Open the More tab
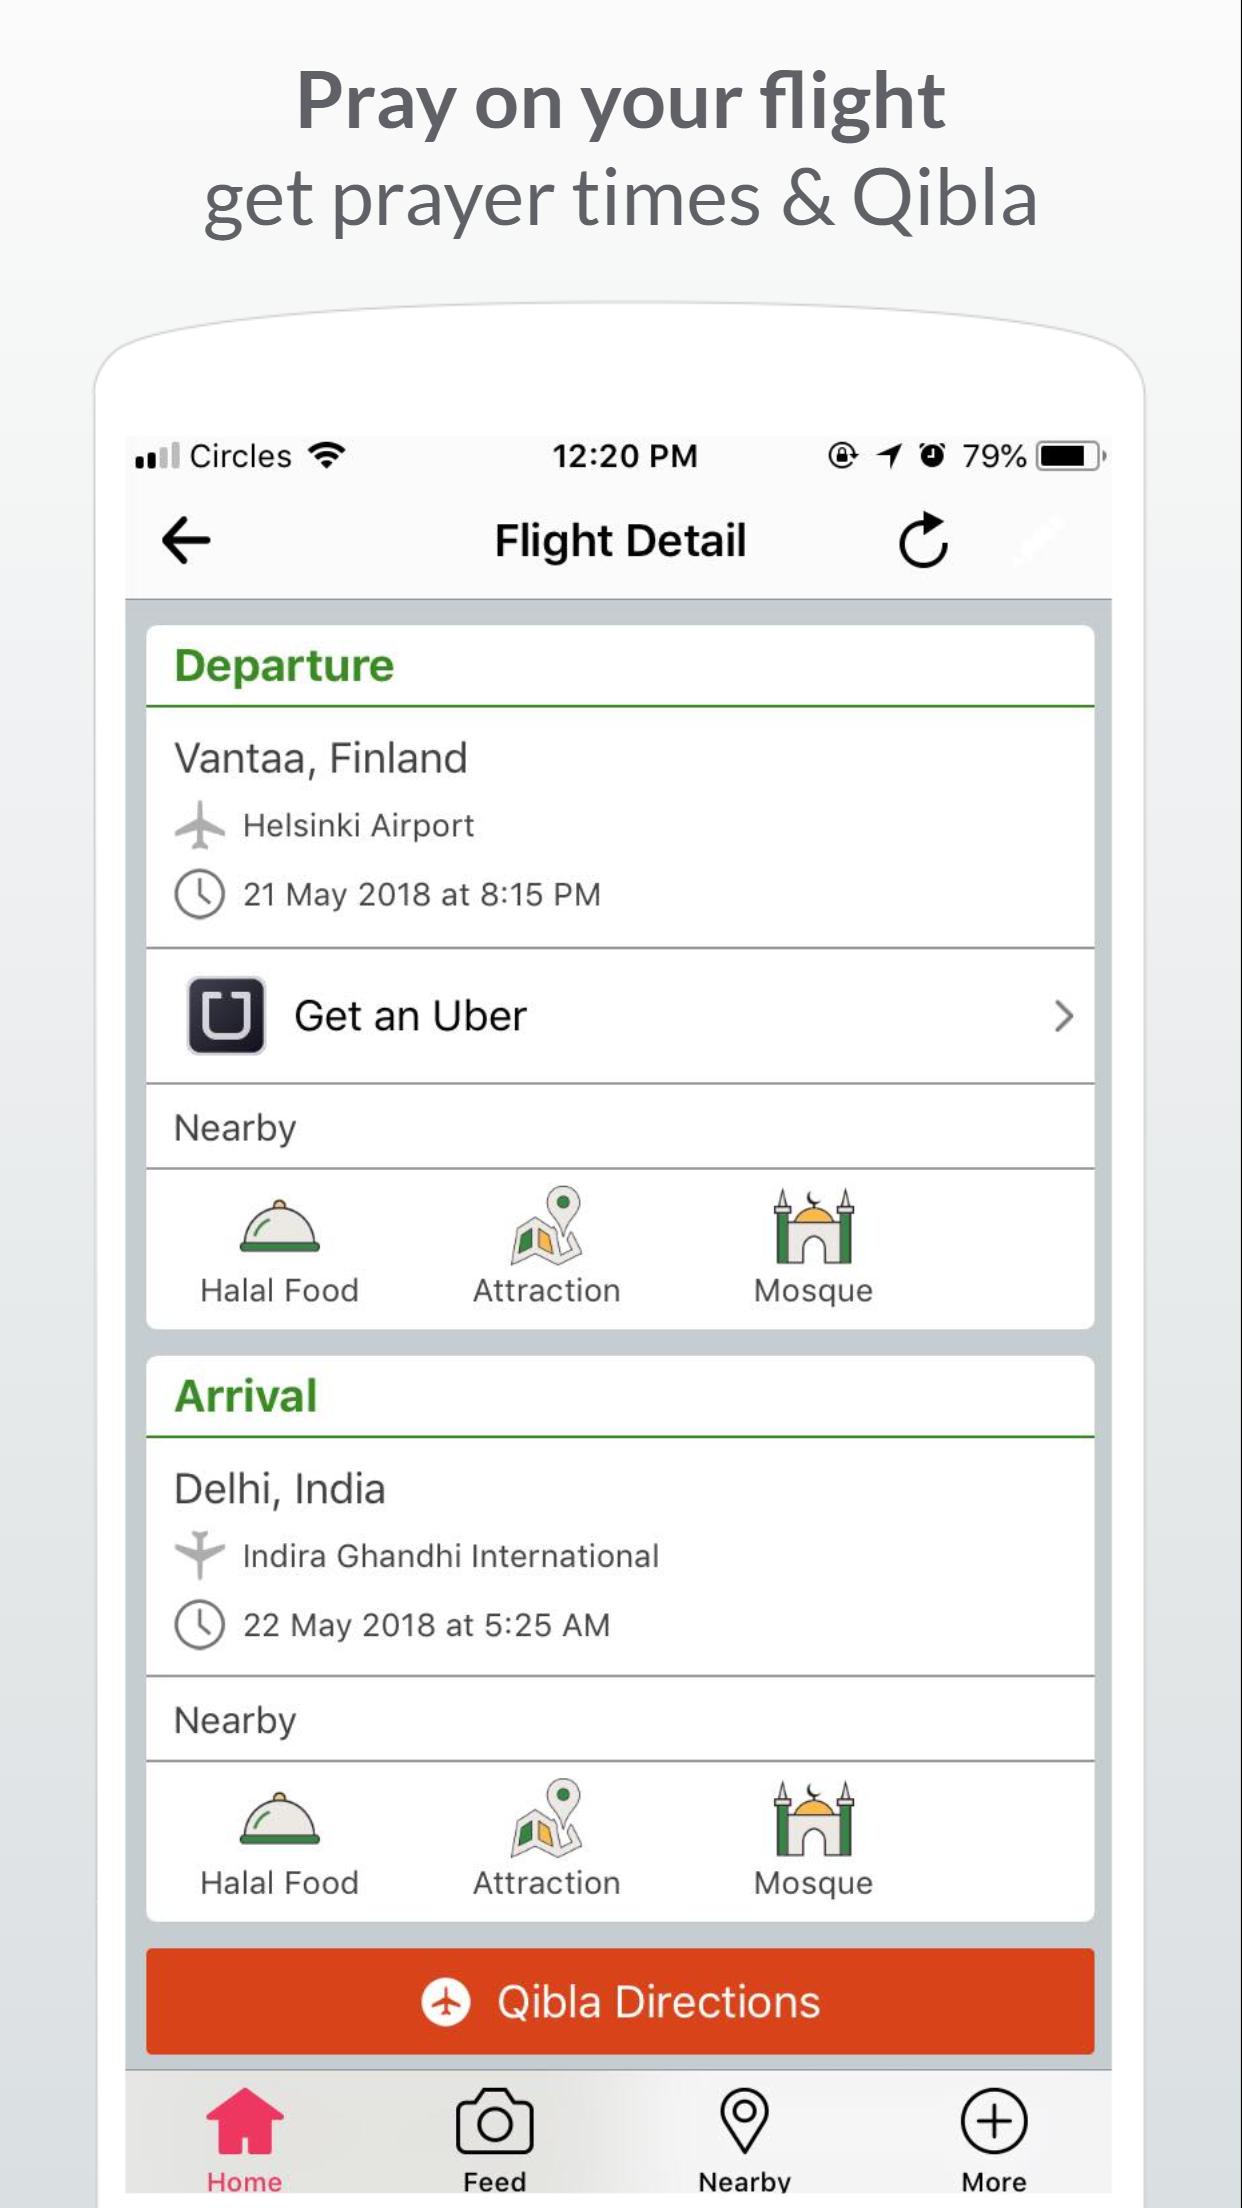 click(994, 2140)
